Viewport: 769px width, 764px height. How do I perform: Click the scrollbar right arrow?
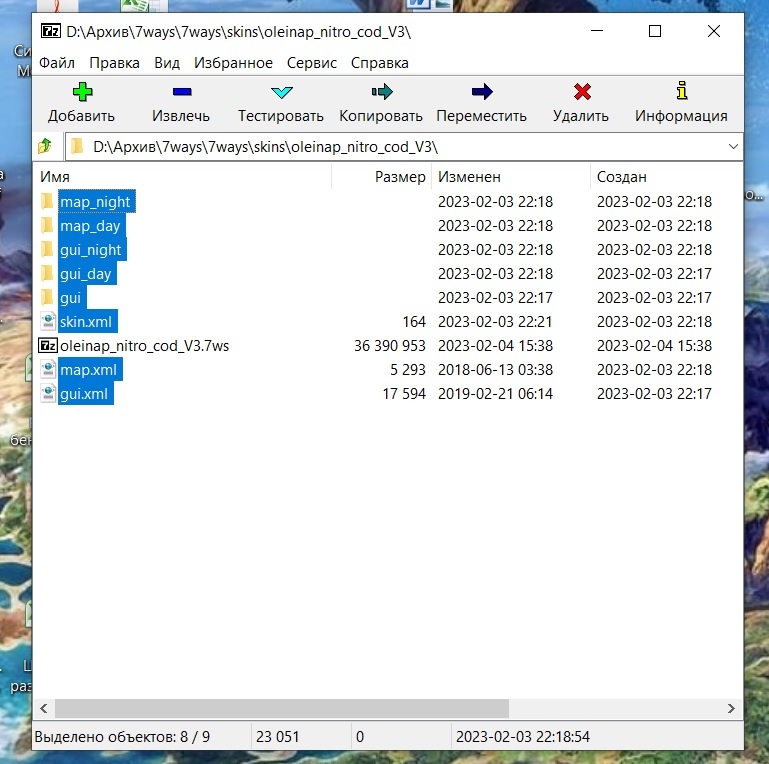(733, 708)
